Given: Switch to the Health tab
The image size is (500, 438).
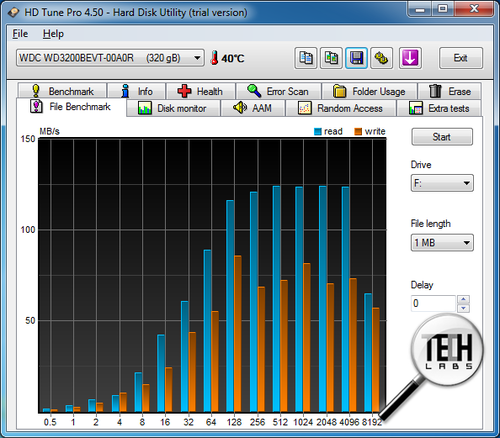Looking at the screenshot, I should 201,91.
